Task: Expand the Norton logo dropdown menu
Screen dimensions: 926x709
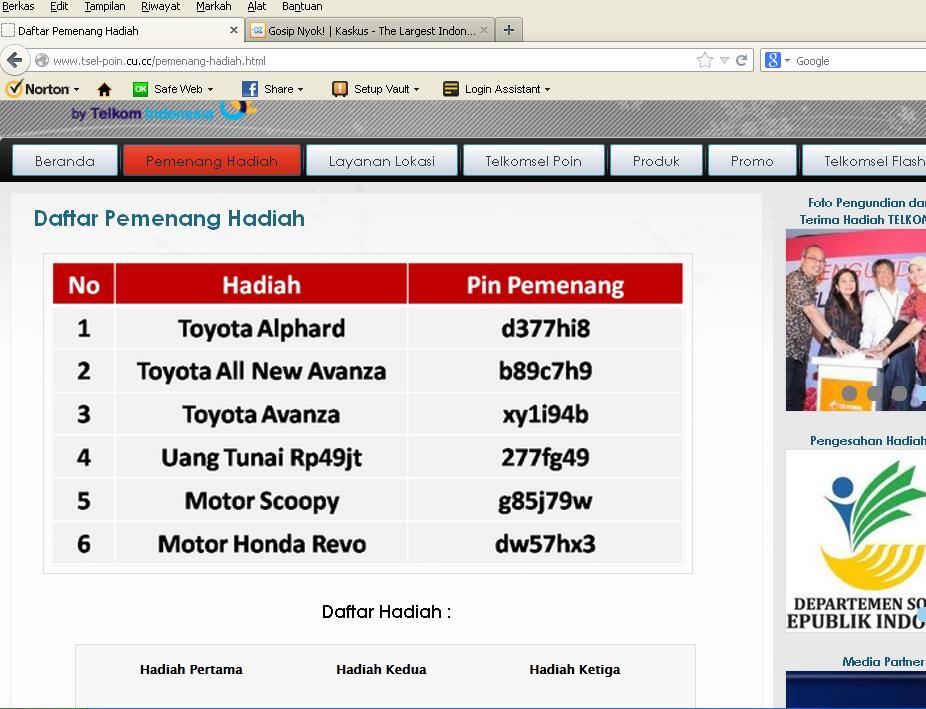Action: (76, 90)
